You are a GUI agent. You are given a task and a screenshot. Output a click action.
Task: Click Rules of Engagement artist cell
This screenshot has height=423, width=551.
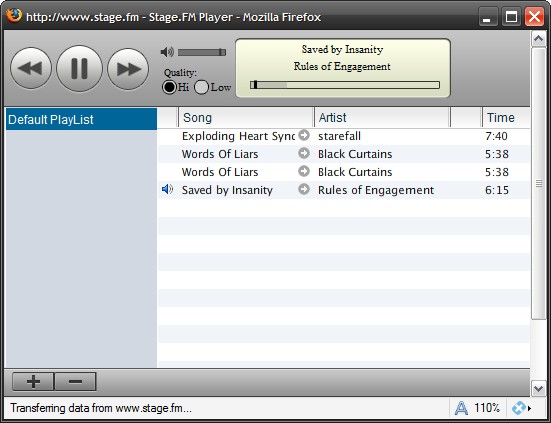point(376,190)
